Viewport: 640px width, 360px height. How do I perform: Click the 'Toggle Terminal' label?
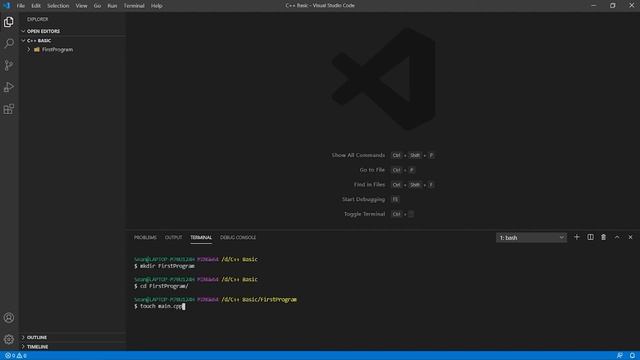coord(364,214)
